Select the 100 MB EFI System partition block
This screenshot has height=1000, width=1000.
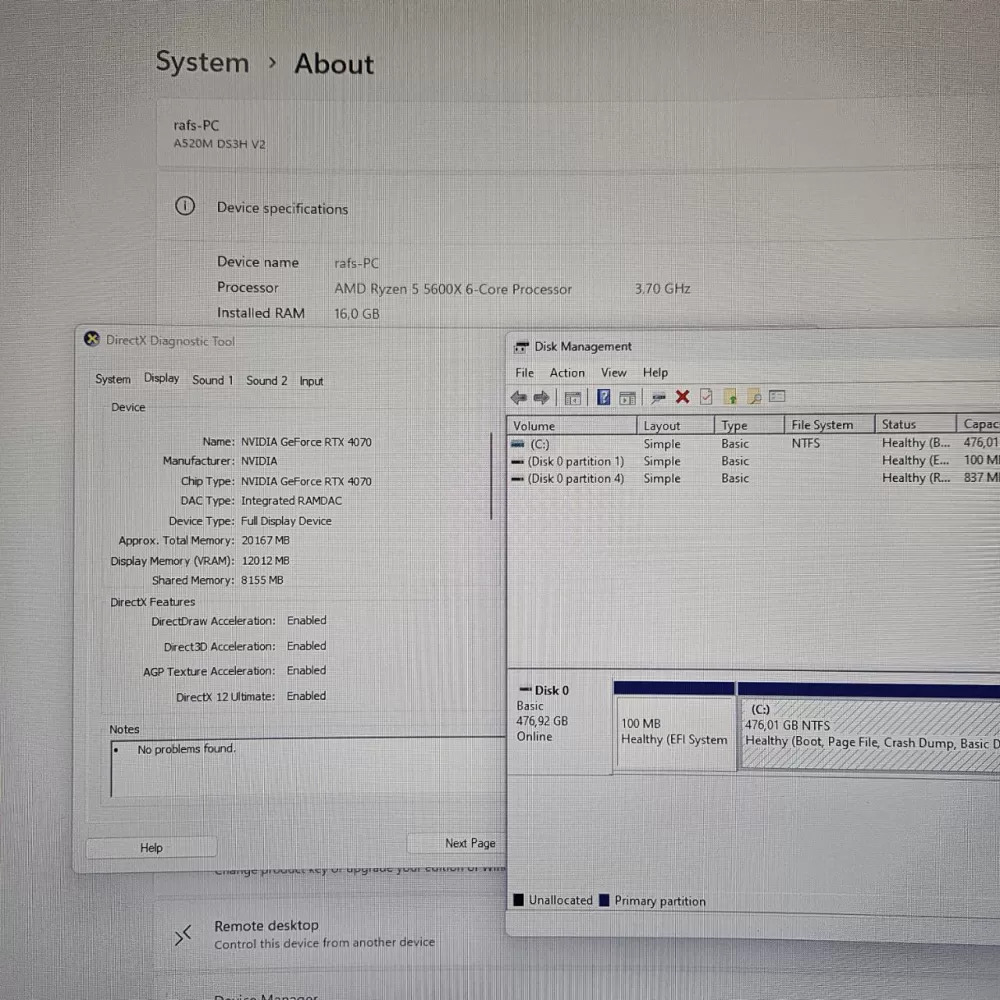tap(674, 732)
